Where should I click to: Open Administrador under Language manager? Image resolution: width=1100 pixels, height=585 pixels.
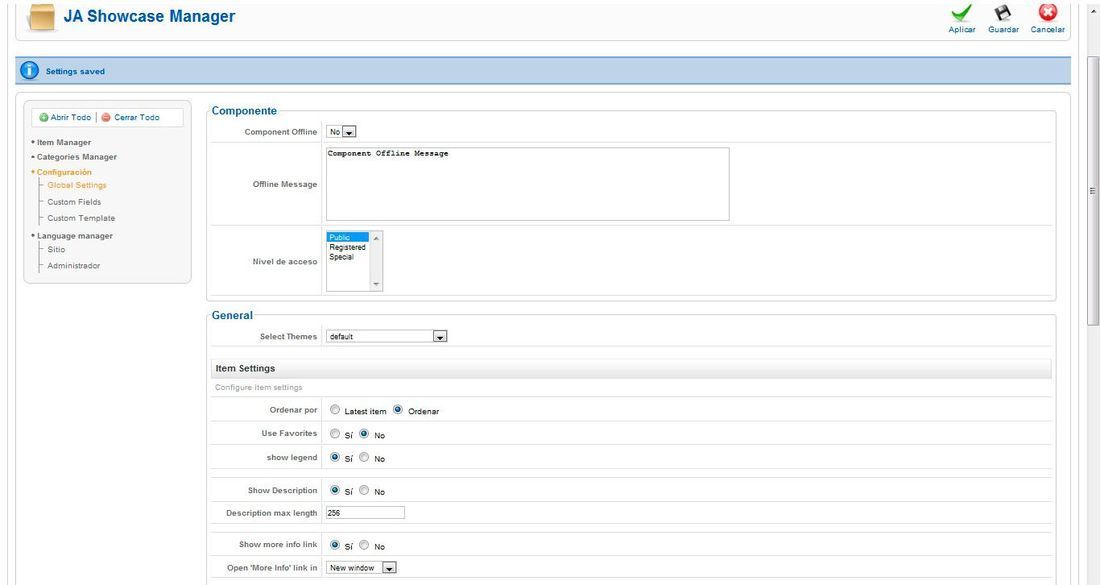[x=73, y=266]
